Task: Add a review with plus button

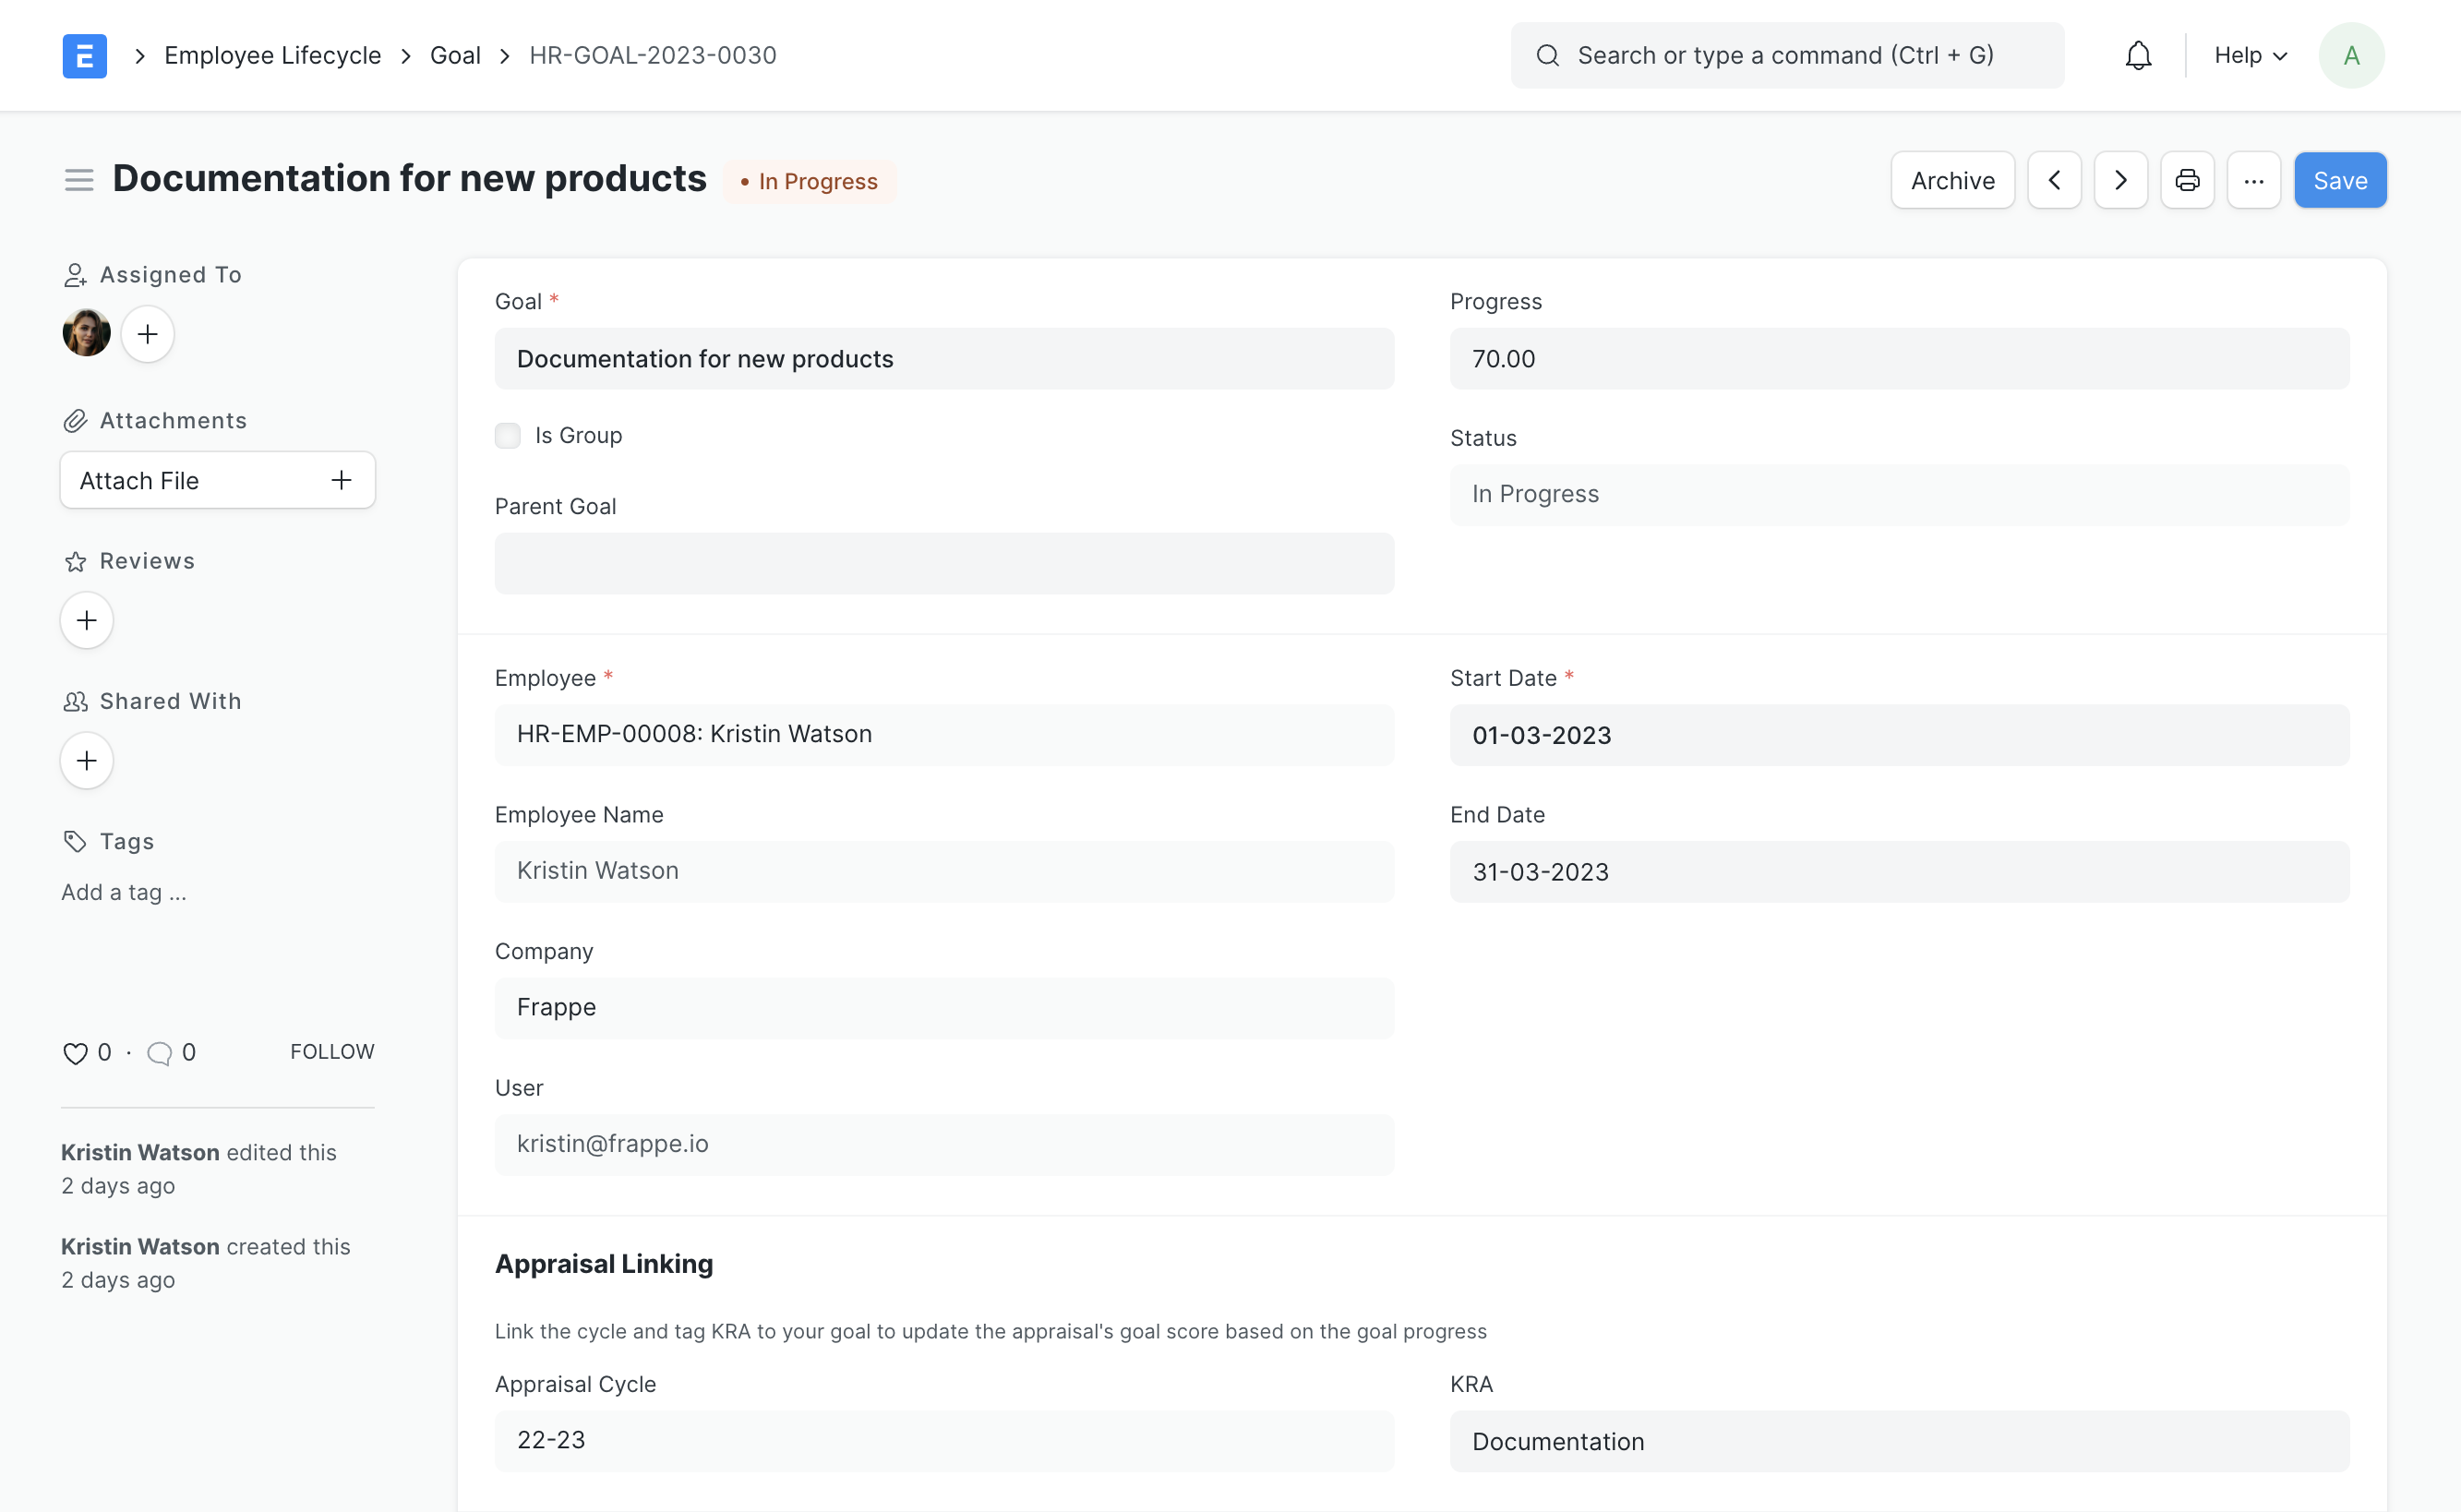Action: [x=87, y=621]
